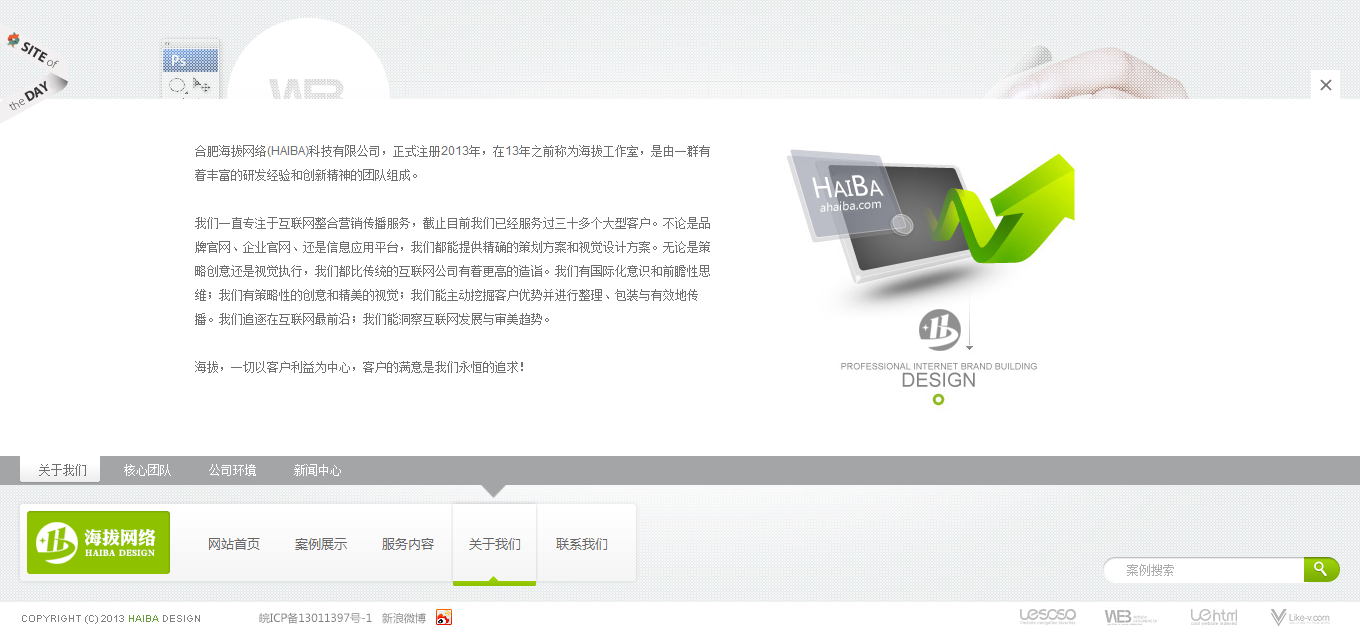Click the Like-v.com footer partner logo
Viewport: 1360px width, 632px height.
[1299, 618]
